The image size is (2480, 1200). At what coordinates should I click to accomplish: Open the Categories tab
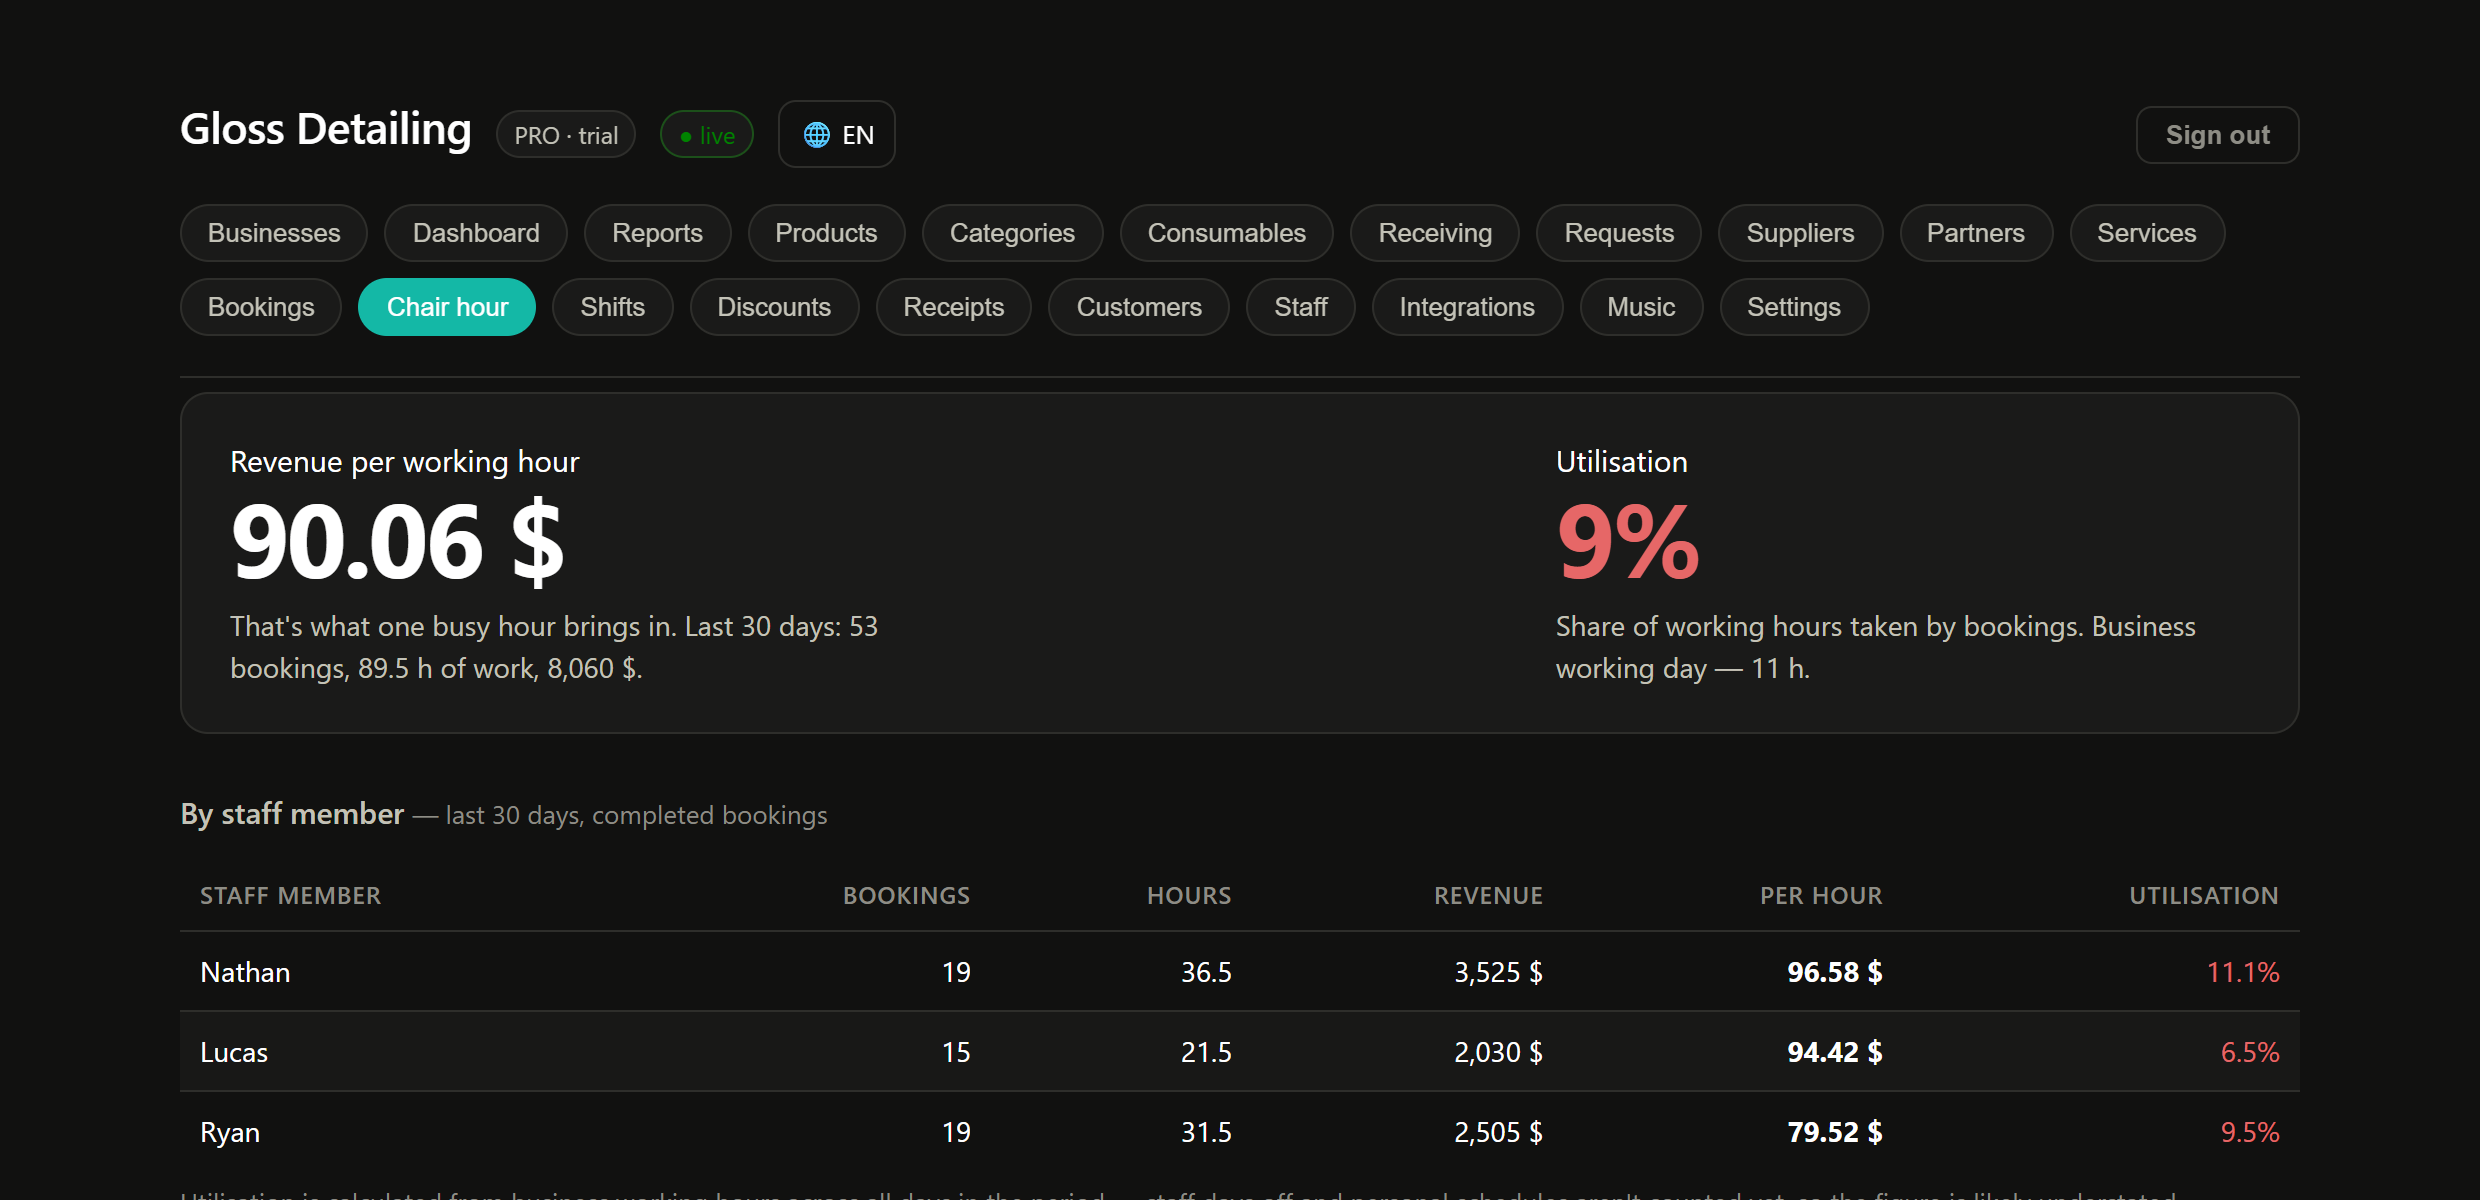(x=1012, y=233)
